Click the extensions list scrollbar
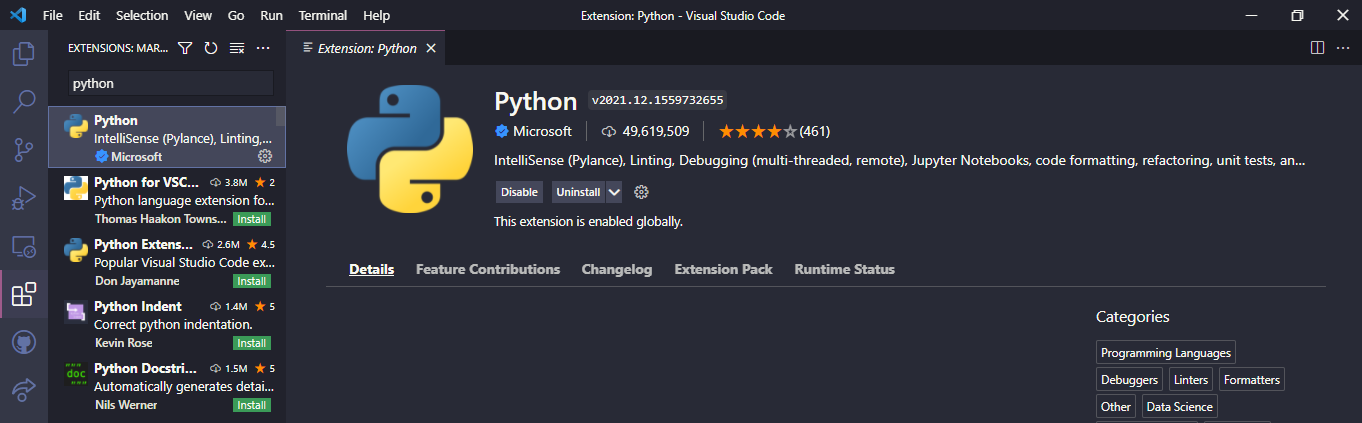Screen dimensions: 1362x423 (281, 117)
